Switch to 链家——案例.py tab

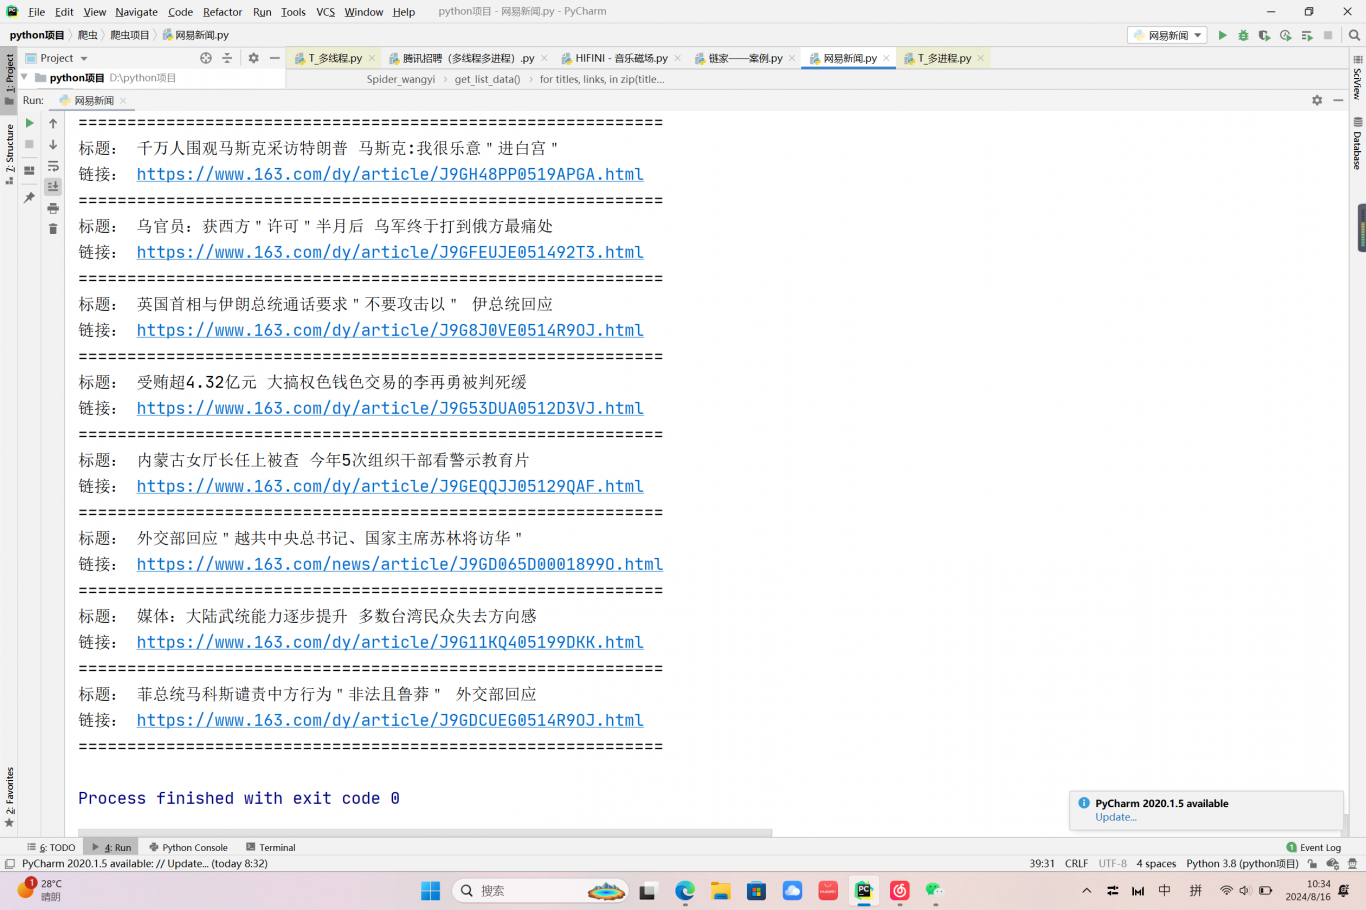click(x=745, y=58)
